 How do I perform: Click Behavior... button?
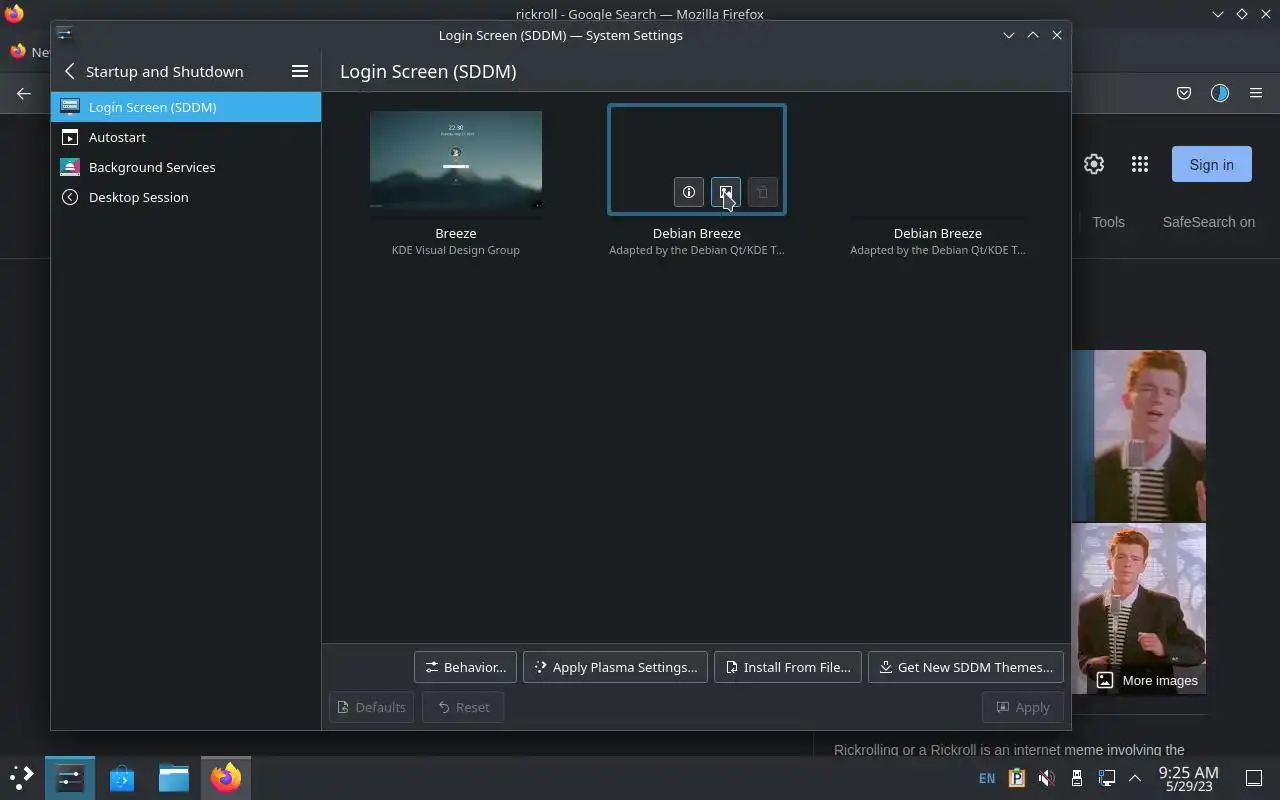pyautogui.click(x=465, y=667)
